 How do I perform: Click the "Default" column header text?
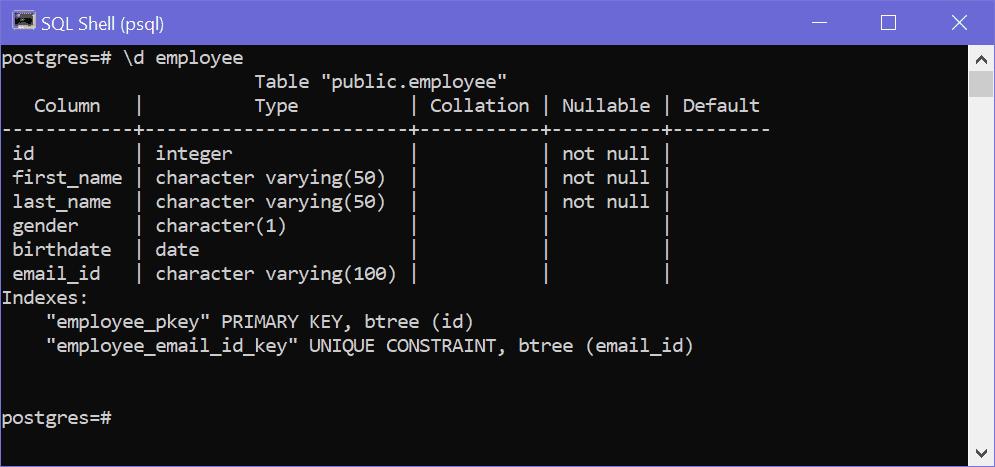tap(720, 106)
